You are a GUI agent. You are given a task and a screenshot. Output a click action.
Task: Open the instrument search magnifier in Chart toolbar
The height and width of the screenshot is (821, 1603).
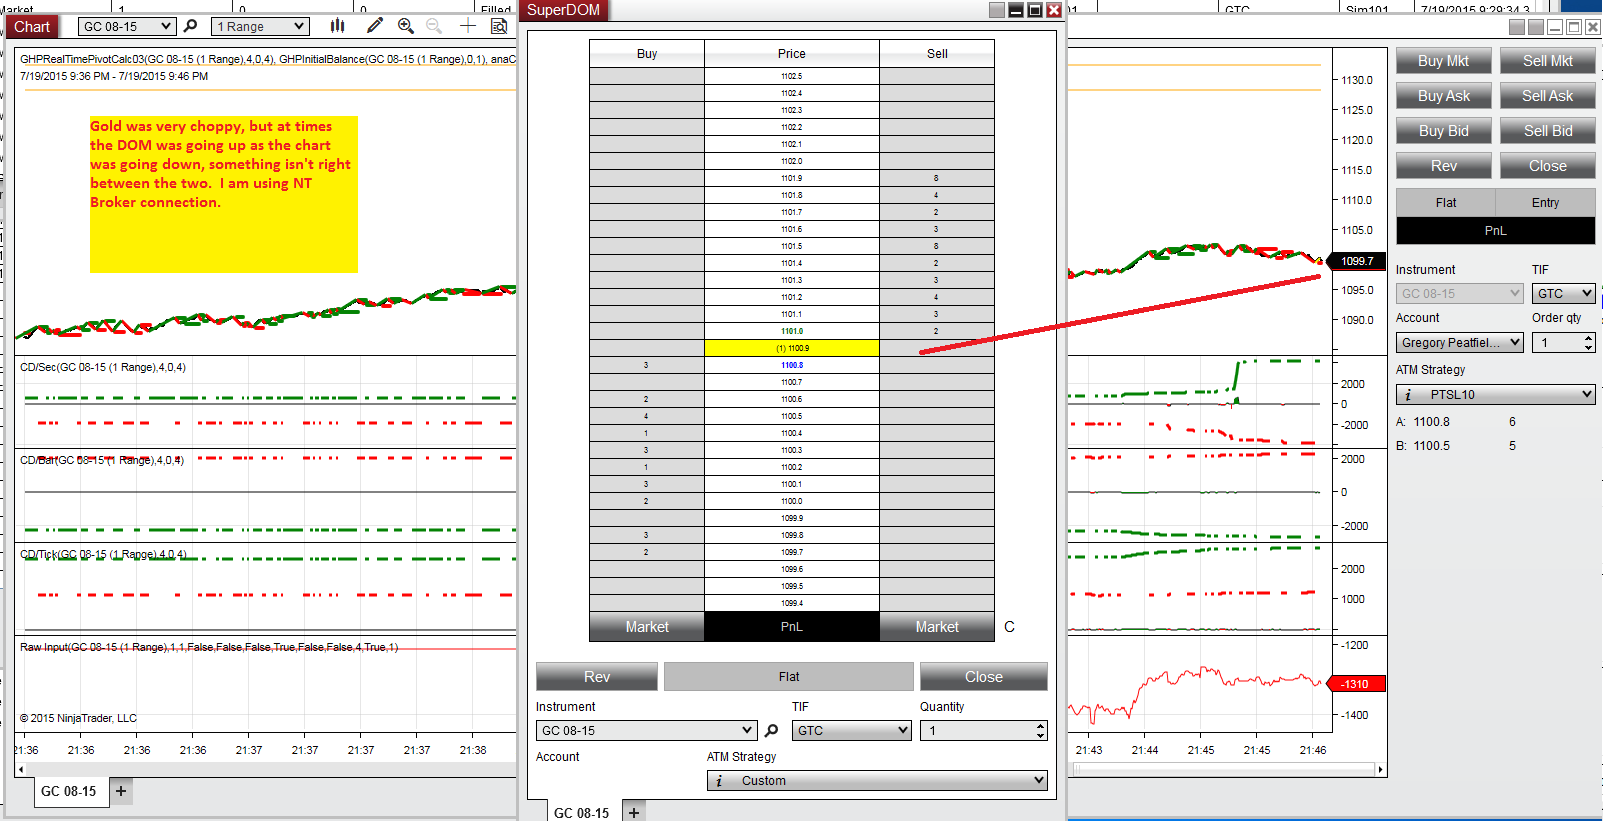click(191, 26)
